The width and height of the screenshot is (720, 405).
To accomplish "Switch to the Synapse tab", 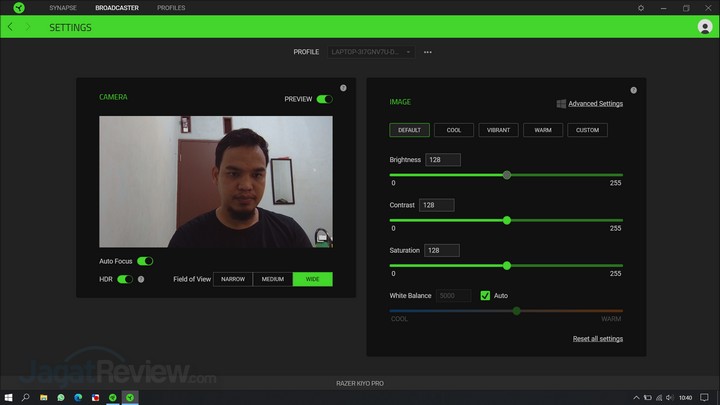I will 63,8.
